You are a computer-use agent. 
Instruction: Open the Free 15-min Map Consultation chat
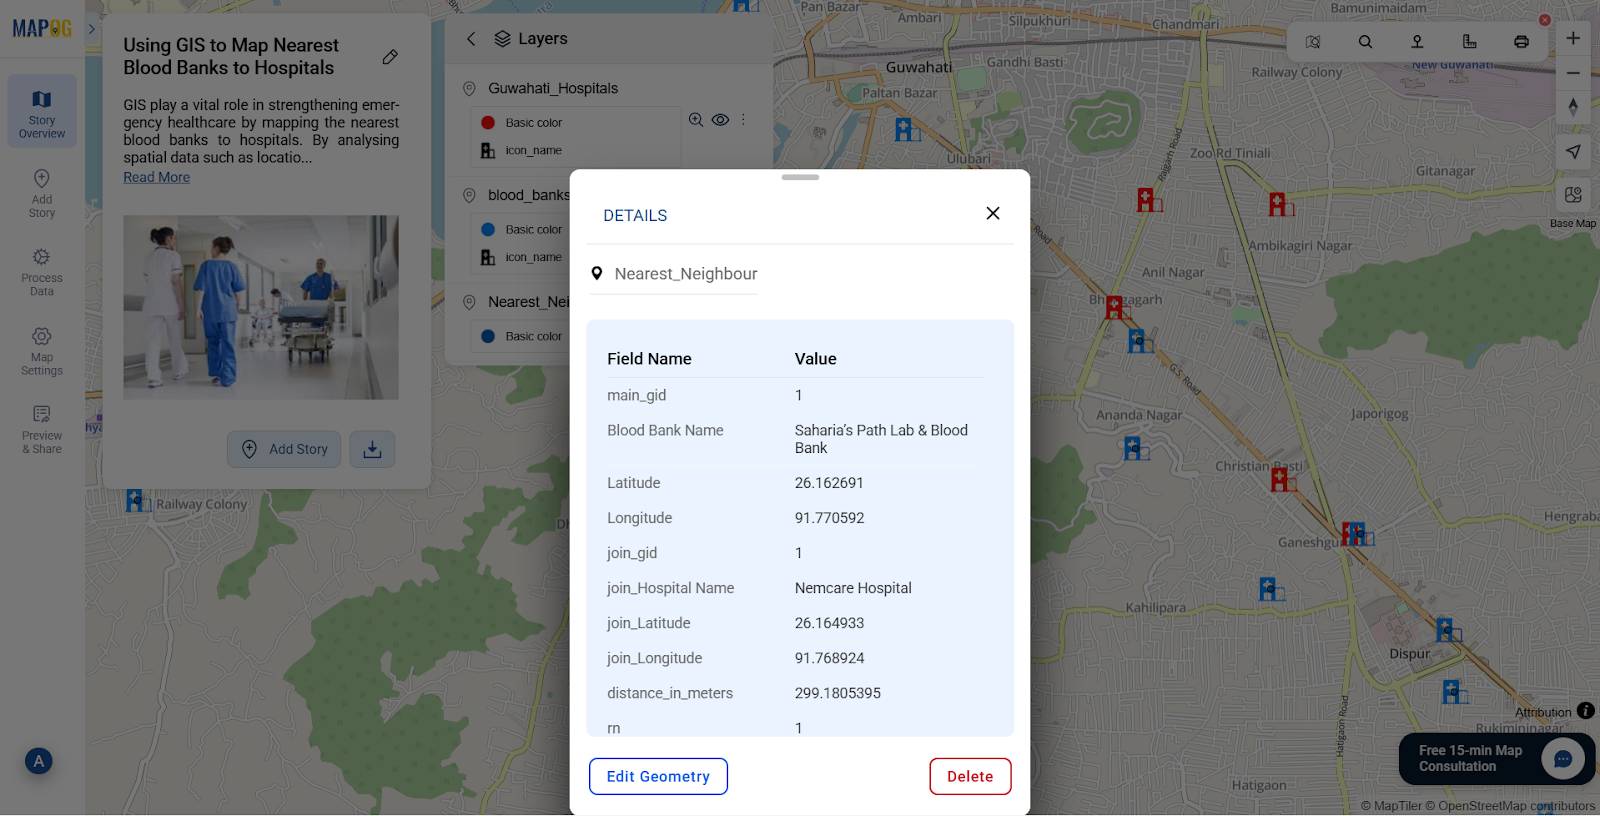tap(1497, 759)
